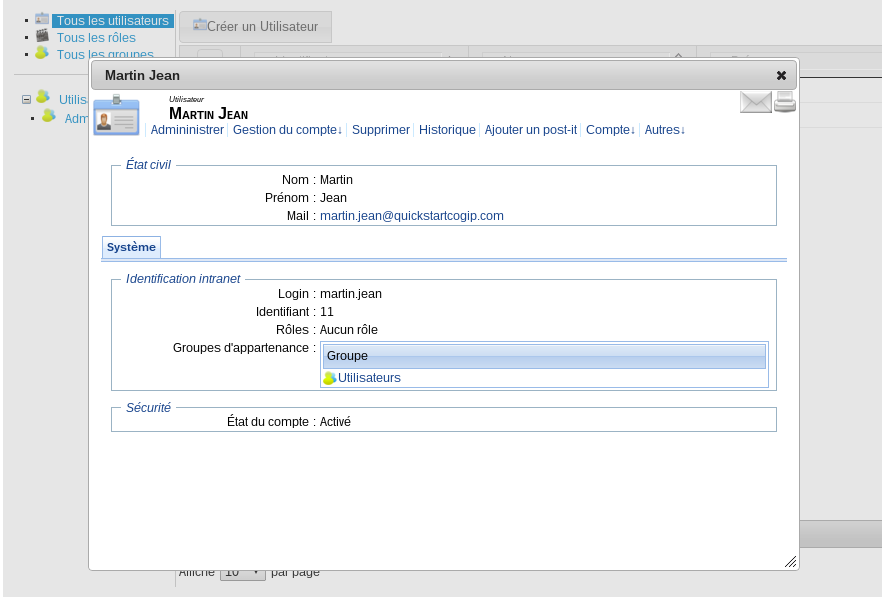Open the per-page count dropdown

tap(243, 573)
